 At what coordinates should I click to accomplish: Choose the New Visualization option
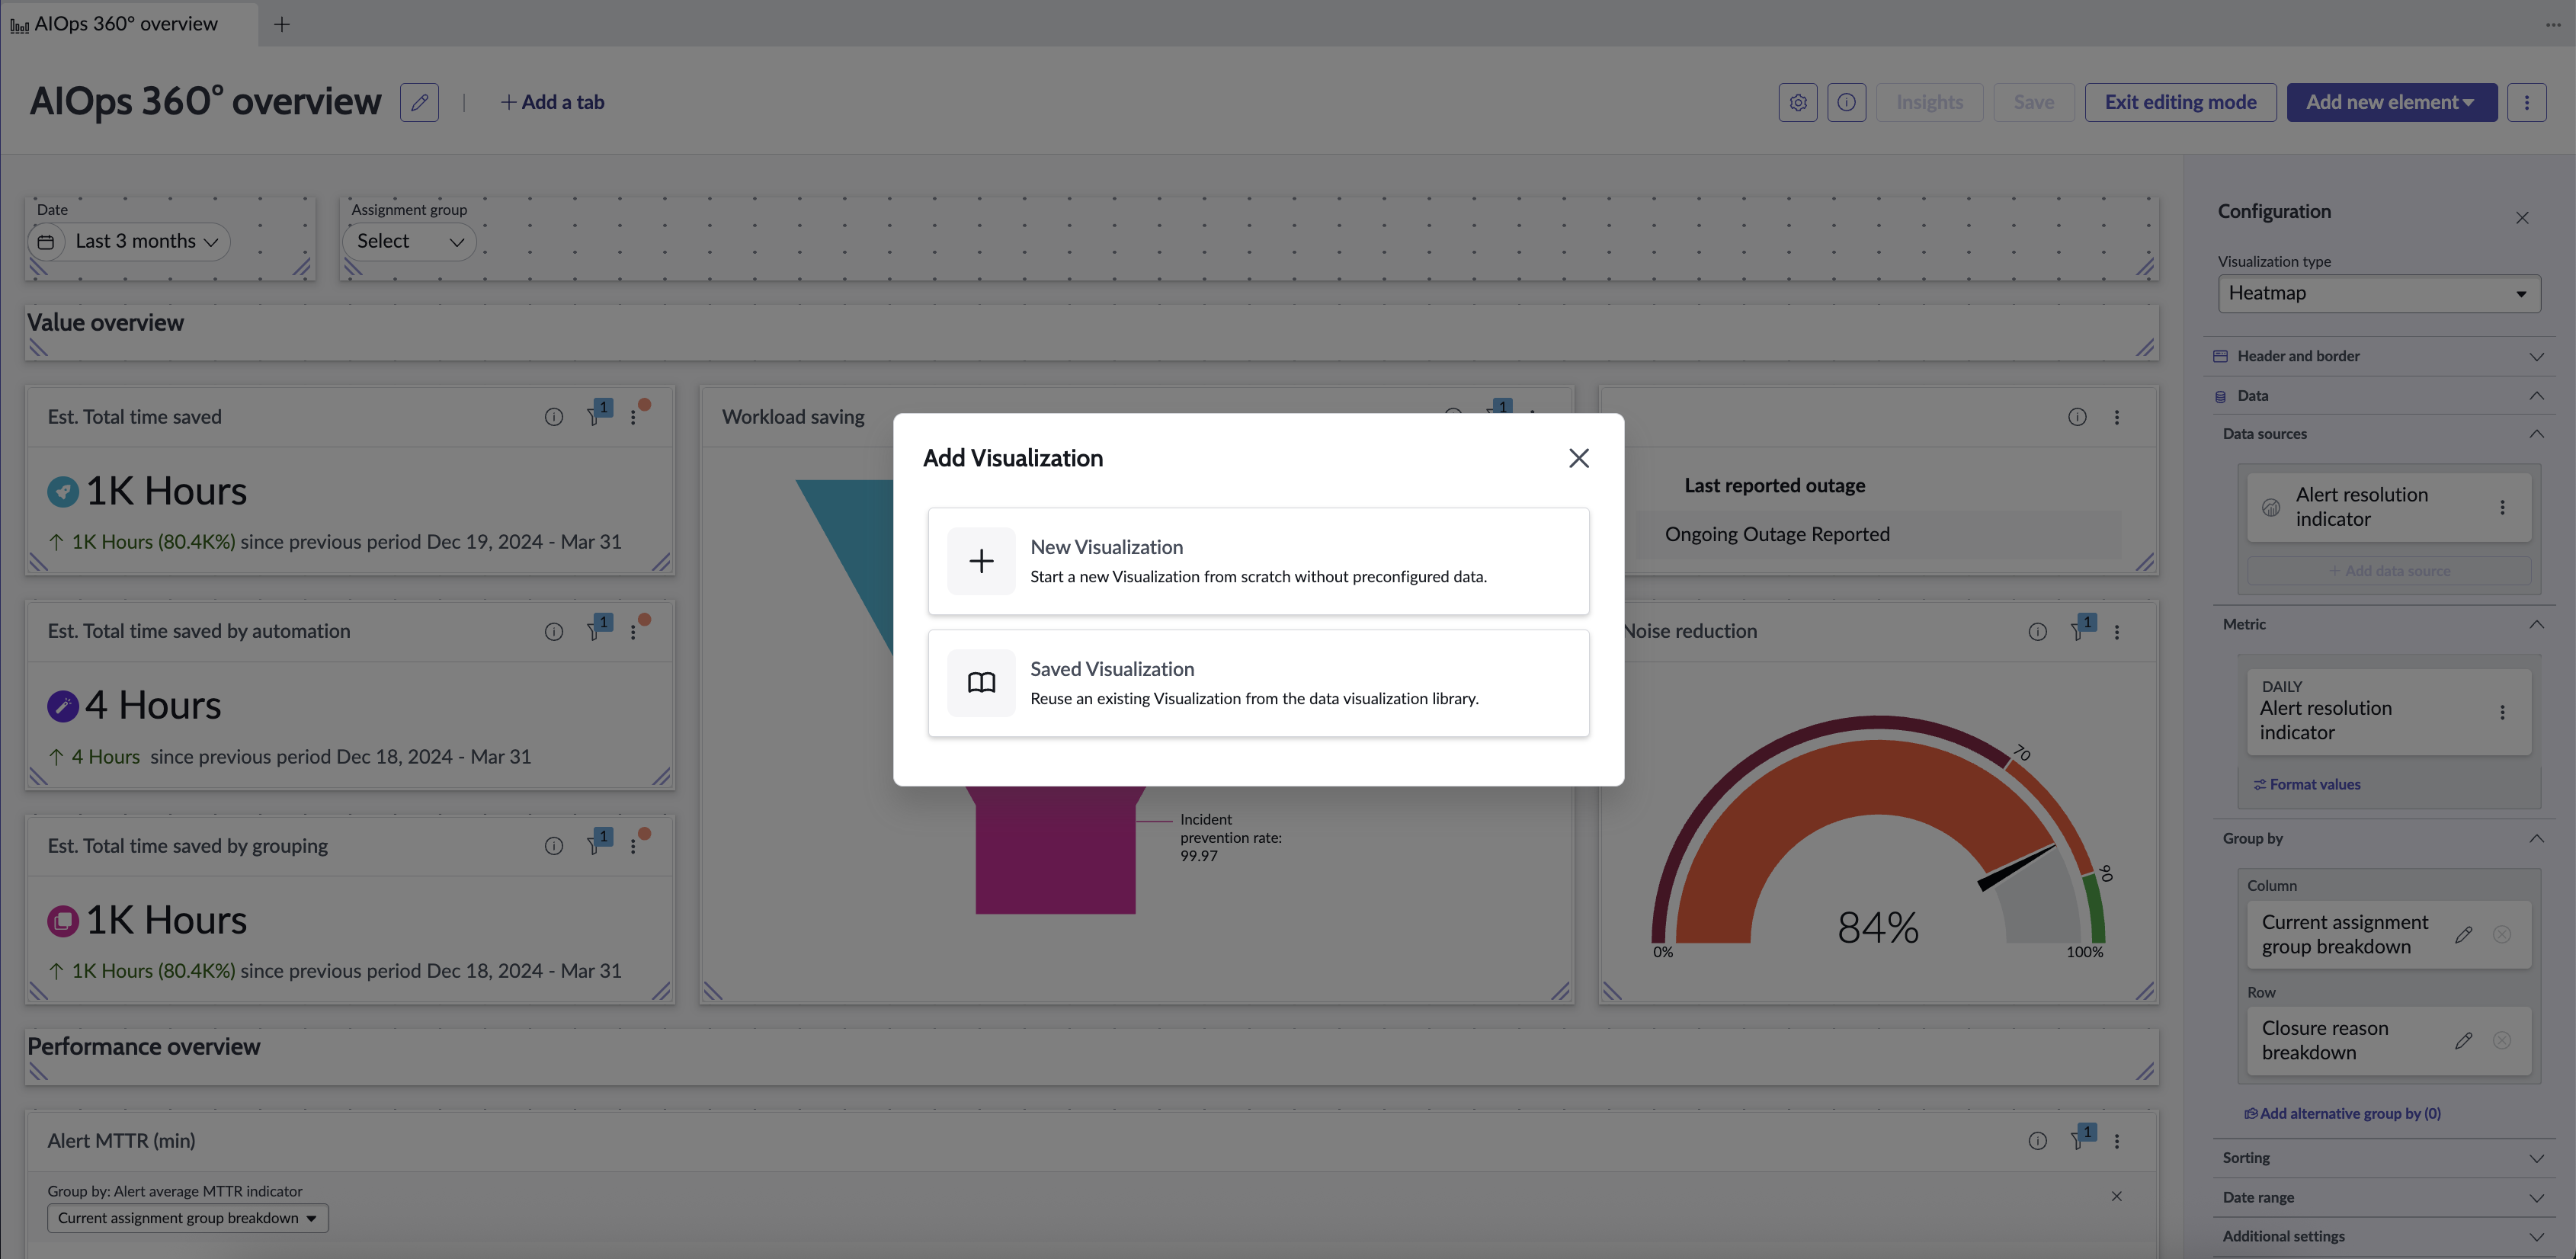point(1258,561)
